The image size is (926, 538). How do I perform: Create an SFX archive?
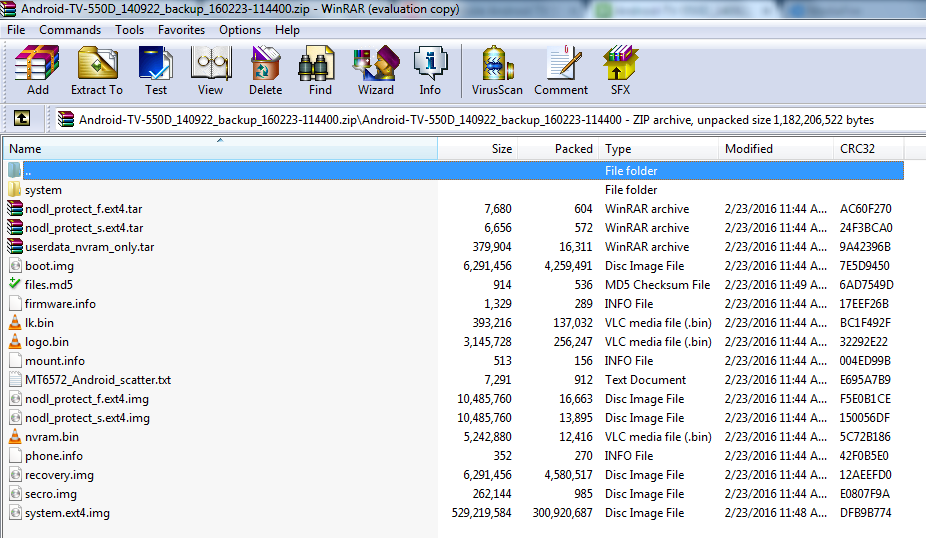[x=620, y=71]
